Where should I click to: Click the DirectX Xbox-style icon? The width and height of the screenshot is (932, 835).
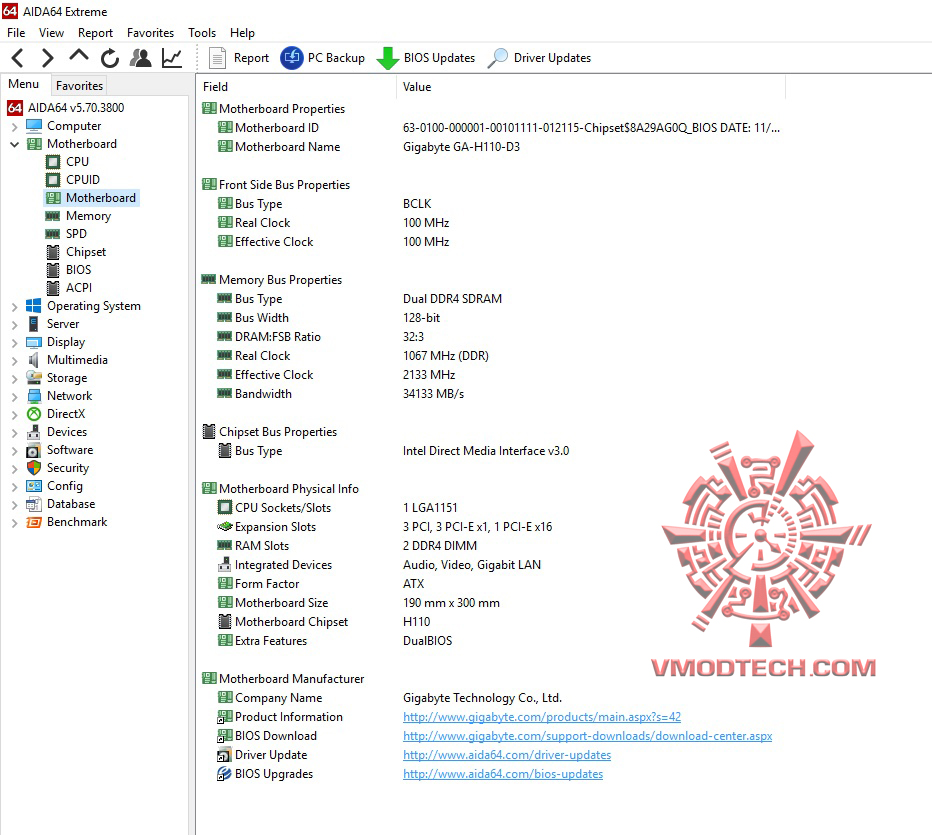tap(34, 414)
